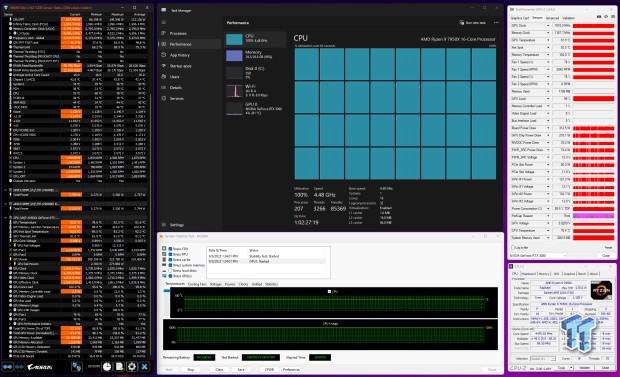
Task: Switch to the Cooling Fans tab
Action: pyautogui.click(x=197, y=284)
